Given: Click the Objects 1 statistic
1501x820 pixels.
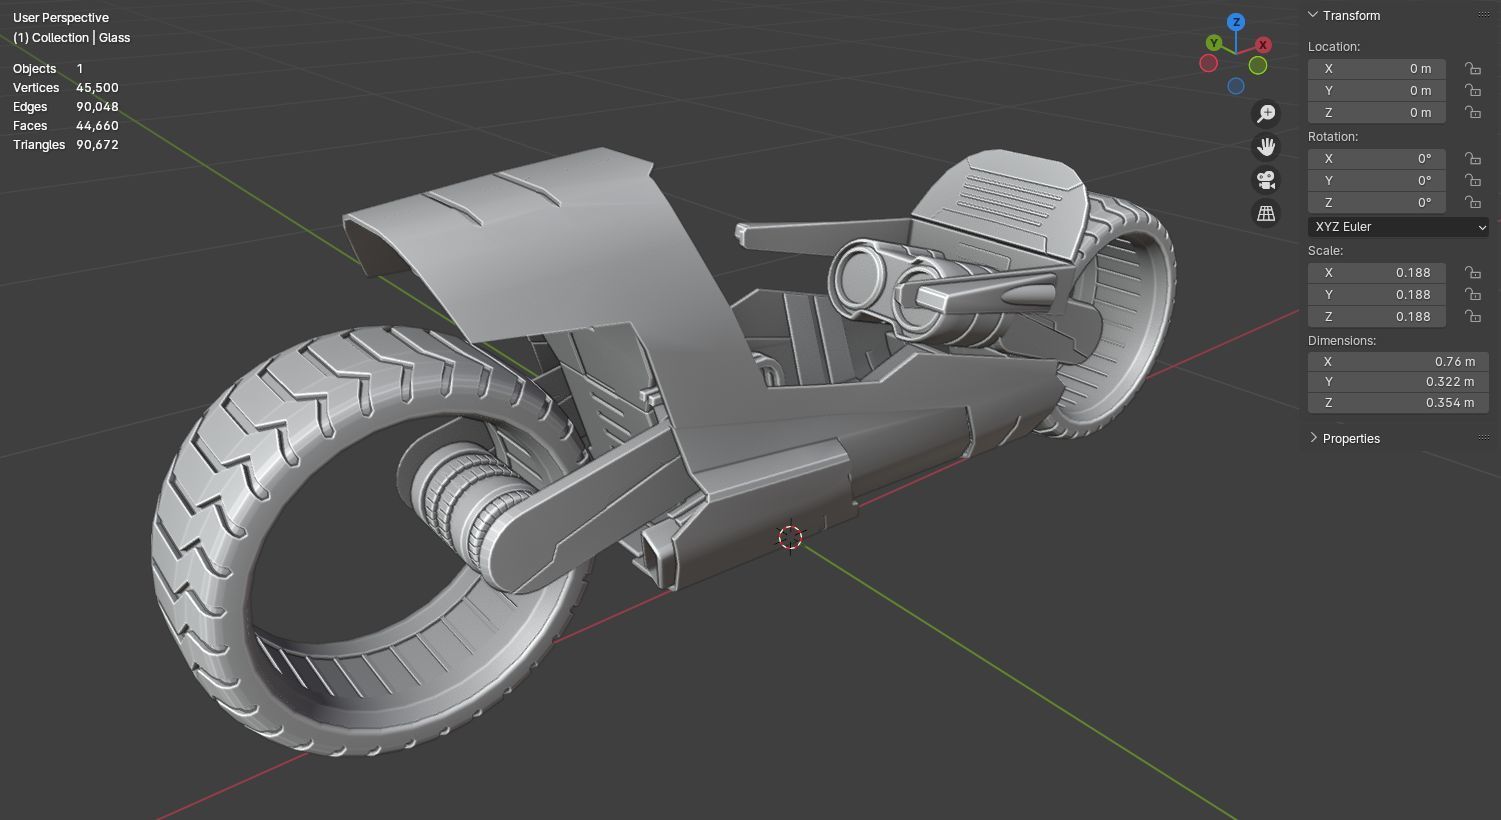Looking at the screenshot, I should click(x=48, y=69).
